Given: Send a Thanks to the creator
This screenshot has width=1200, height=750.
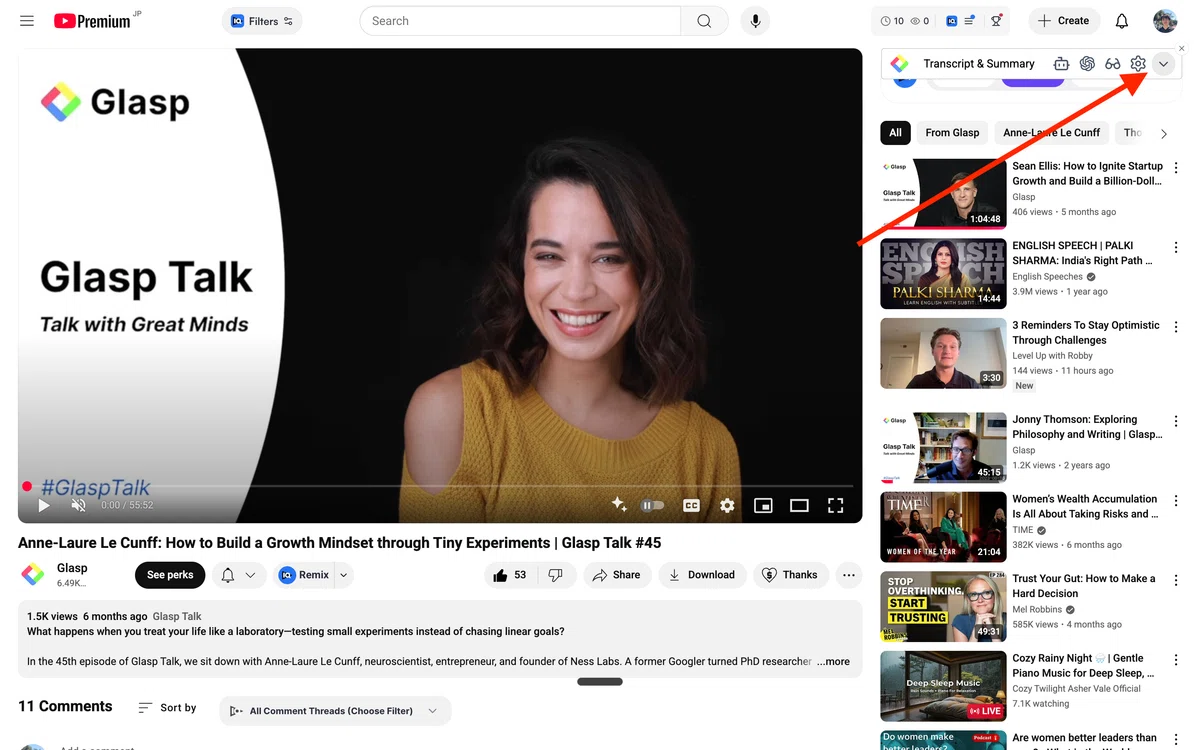Looking at the screenshot, I should coord(790,575).
